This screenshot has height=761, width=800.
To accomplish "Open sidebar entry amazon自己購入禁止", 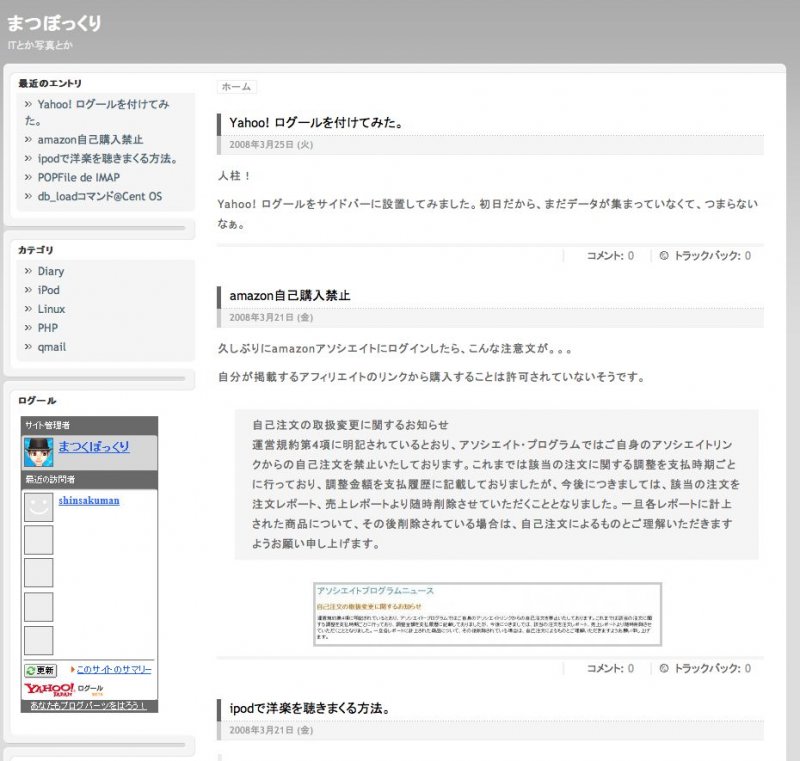I will click(90, 140).
